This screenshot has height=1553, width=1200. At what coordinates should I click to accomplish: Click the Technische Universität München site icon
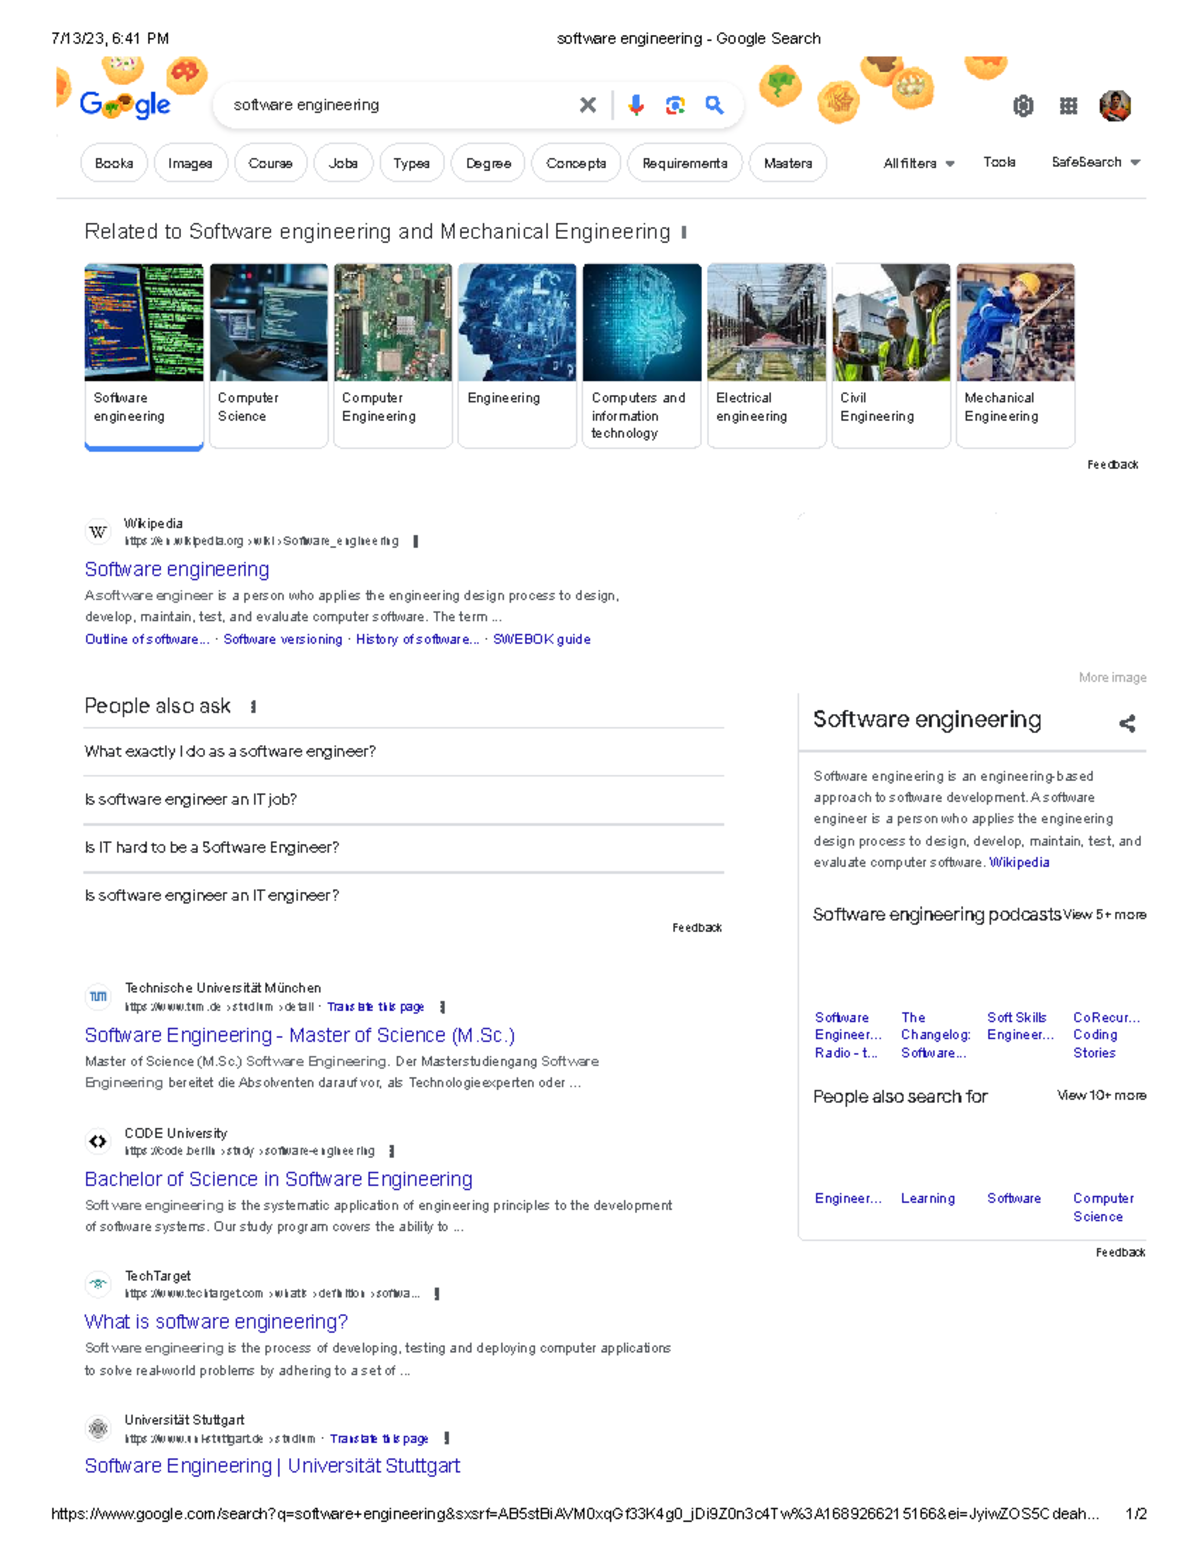[x=97, y=995]
